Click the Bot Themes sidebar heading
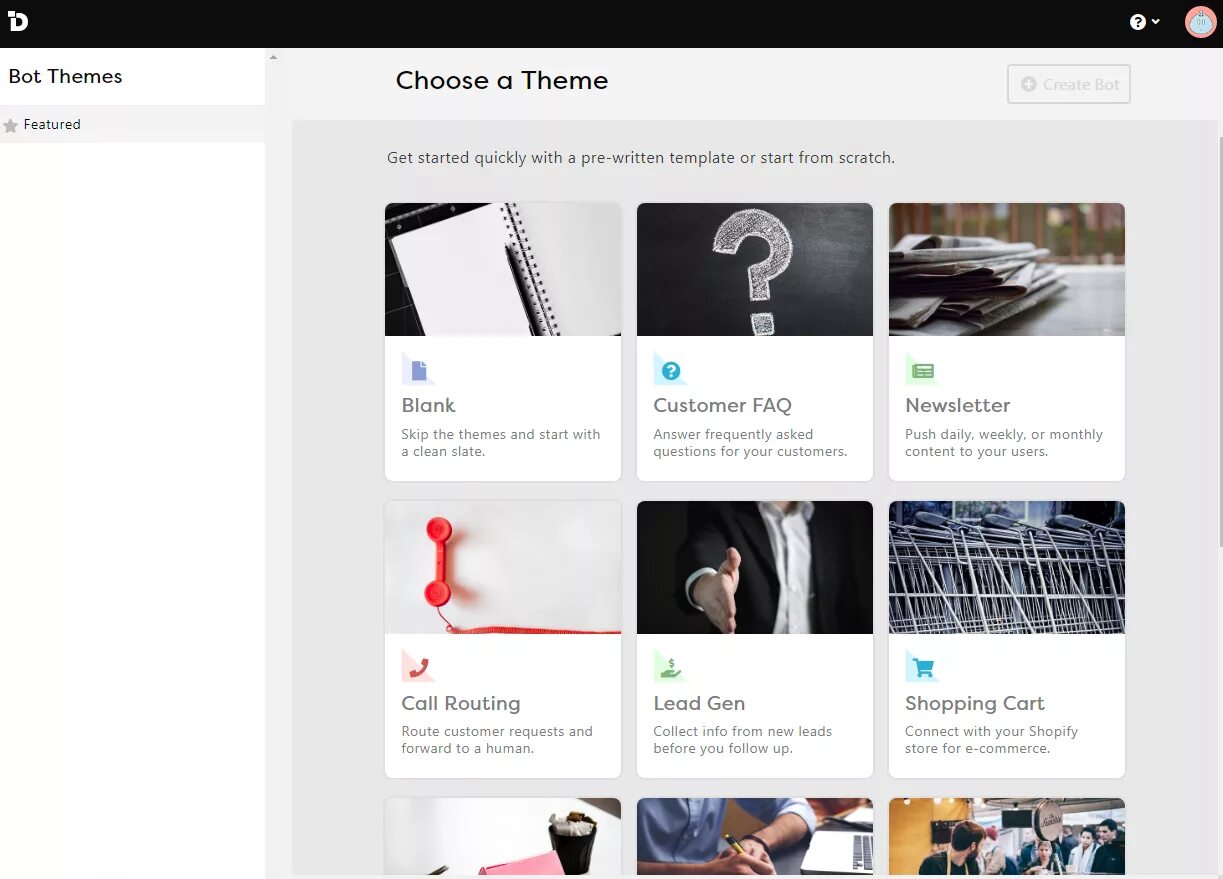 (x=65, y=76)
